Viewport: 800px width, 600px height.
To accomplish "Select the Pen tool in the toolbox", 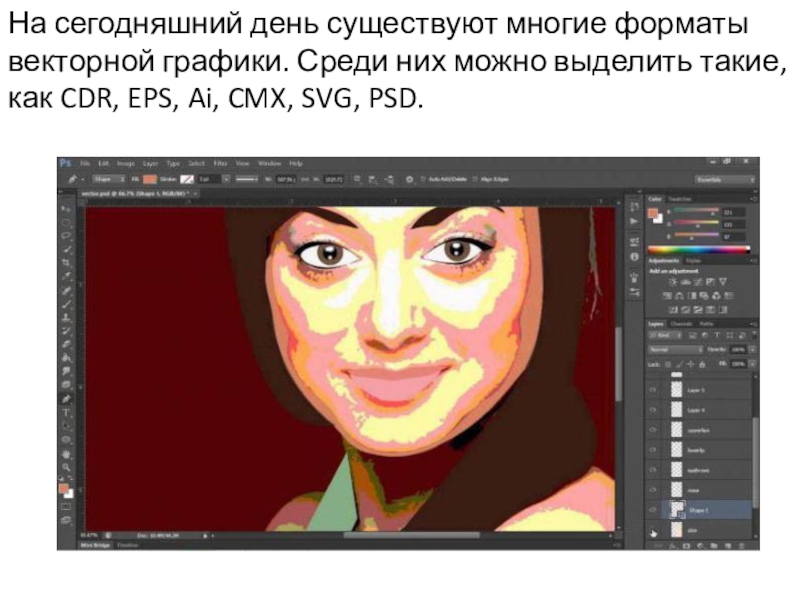I will coord(66,398).
